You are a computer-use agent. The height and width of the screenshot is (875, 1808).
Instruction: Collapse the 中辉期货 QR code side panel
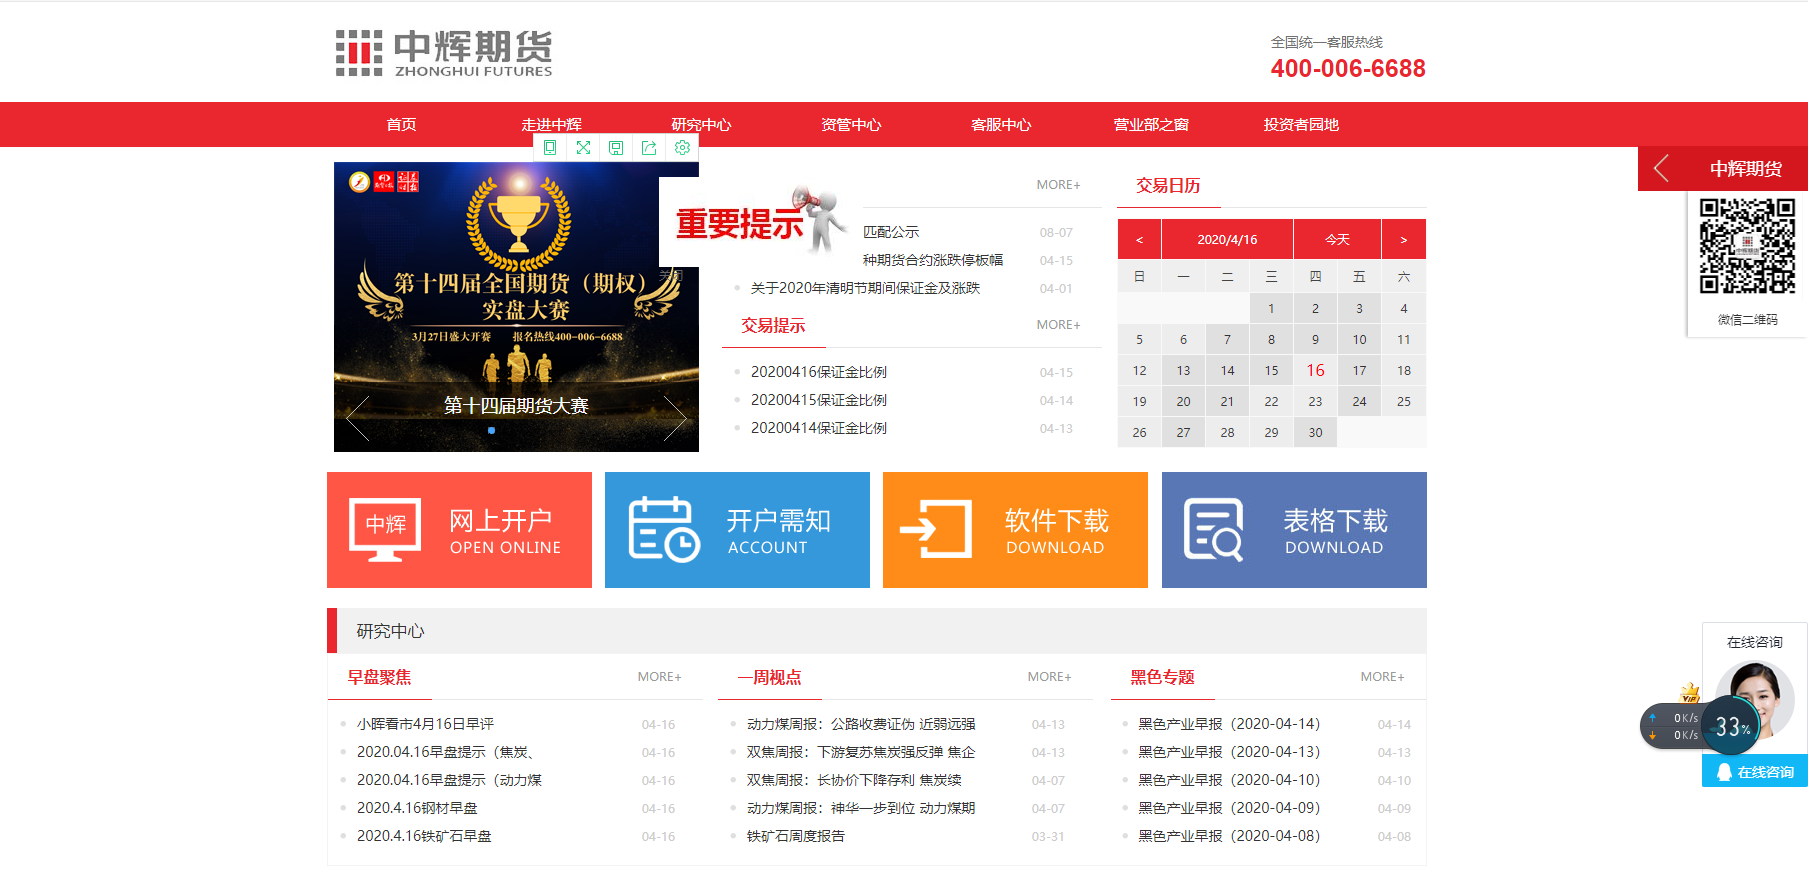(1661, 168)
